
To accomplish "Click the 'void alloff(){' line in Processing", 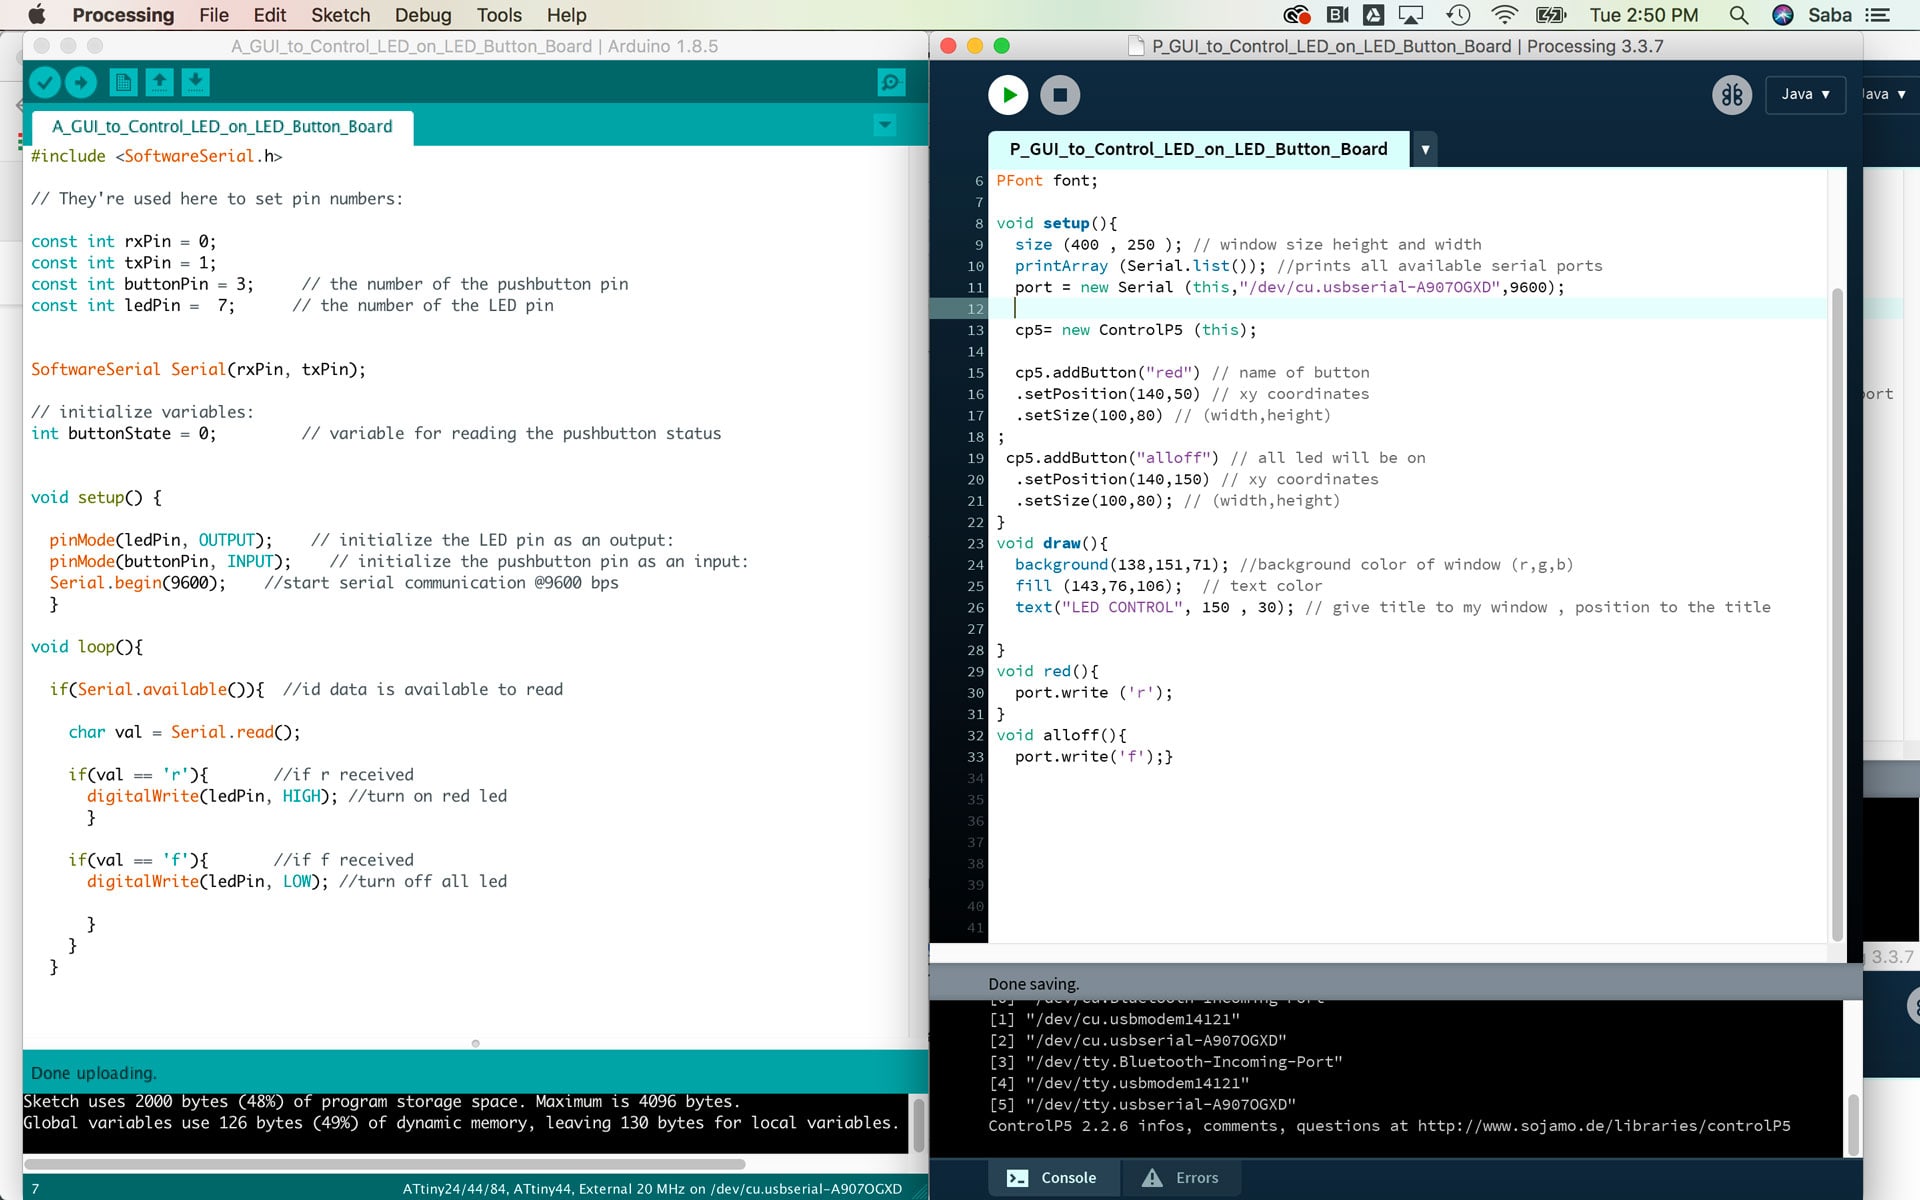I will (1061, 735).
